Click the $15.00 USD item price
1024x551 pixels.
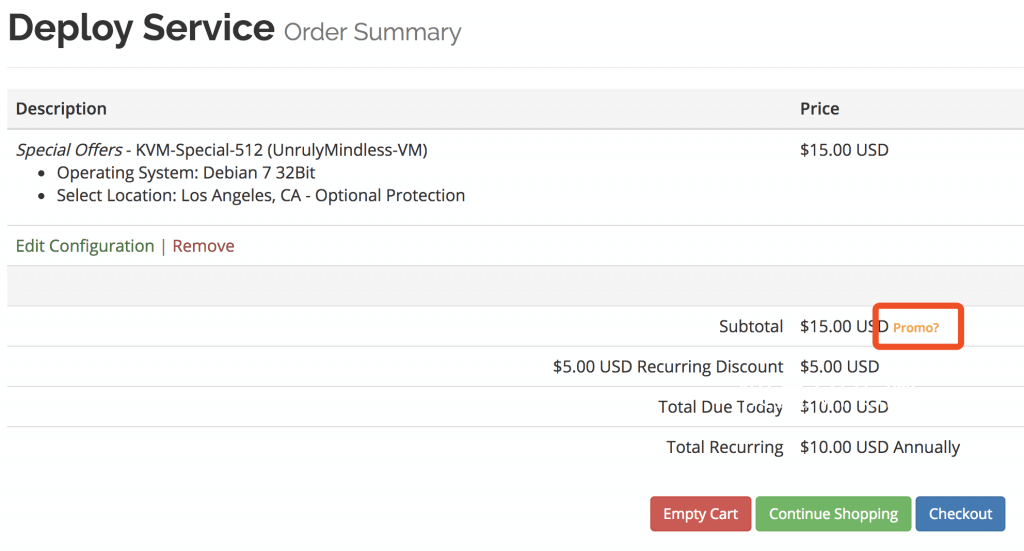point(844,150)
